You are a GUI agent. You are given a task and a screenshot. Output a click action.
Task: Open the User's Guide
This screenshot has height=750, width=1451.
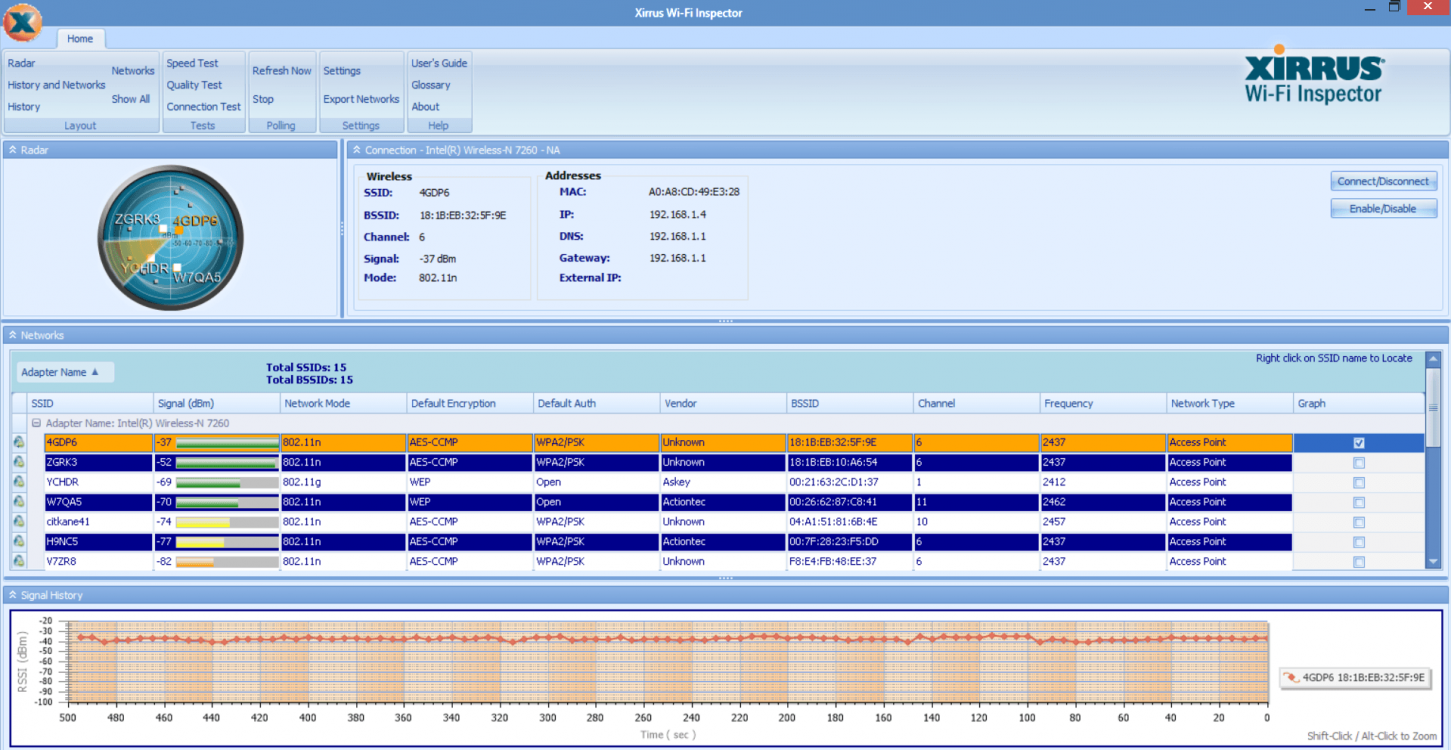[439, 63]
